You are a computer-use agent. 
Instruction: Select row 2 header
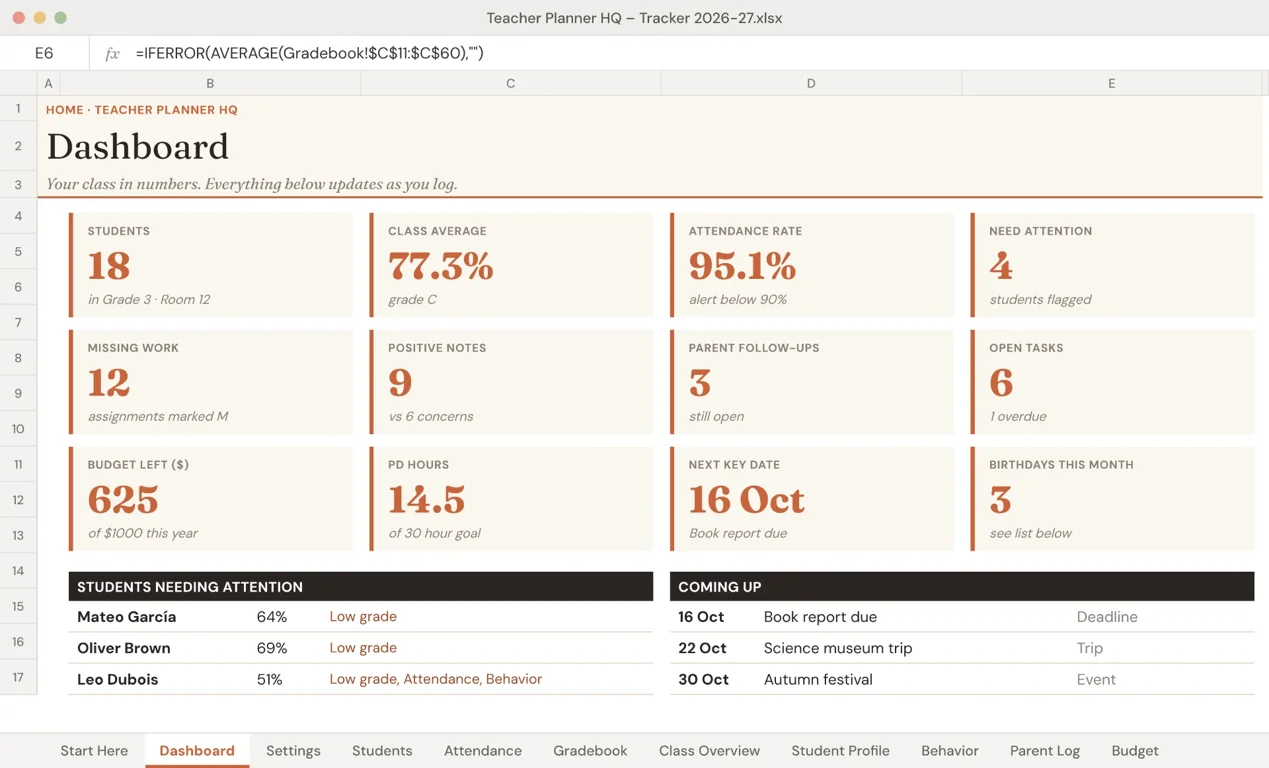(x=18, y=146)
